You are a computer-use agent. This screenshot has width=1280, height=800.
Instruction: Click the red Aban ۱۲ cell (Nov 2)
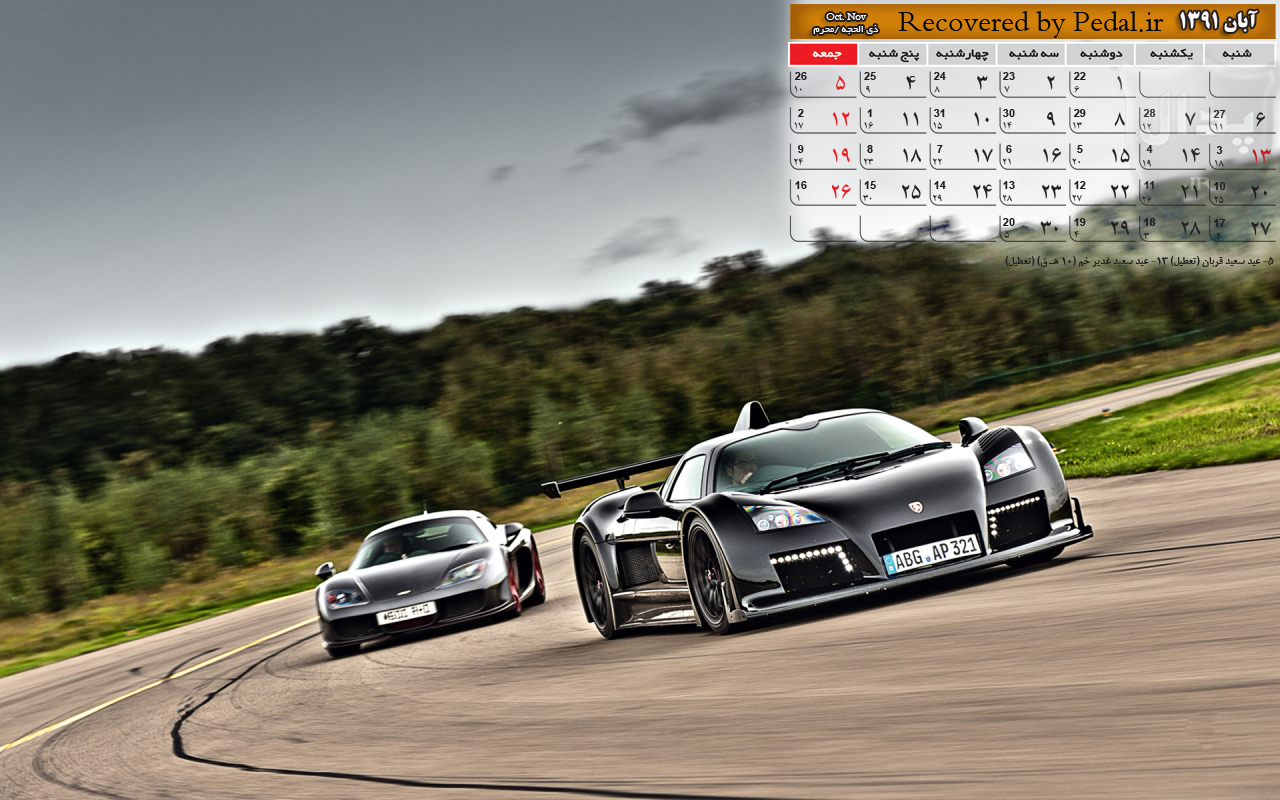(x=824, y=119)
